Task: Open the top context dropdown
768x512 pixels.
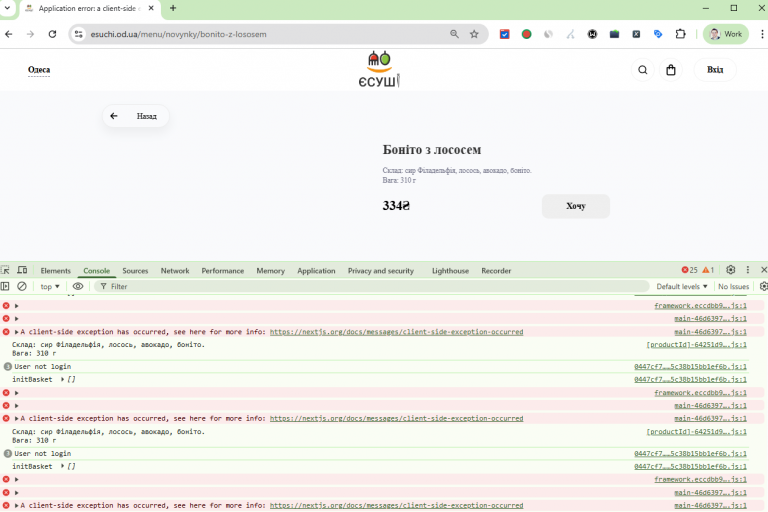Action: 49,287
